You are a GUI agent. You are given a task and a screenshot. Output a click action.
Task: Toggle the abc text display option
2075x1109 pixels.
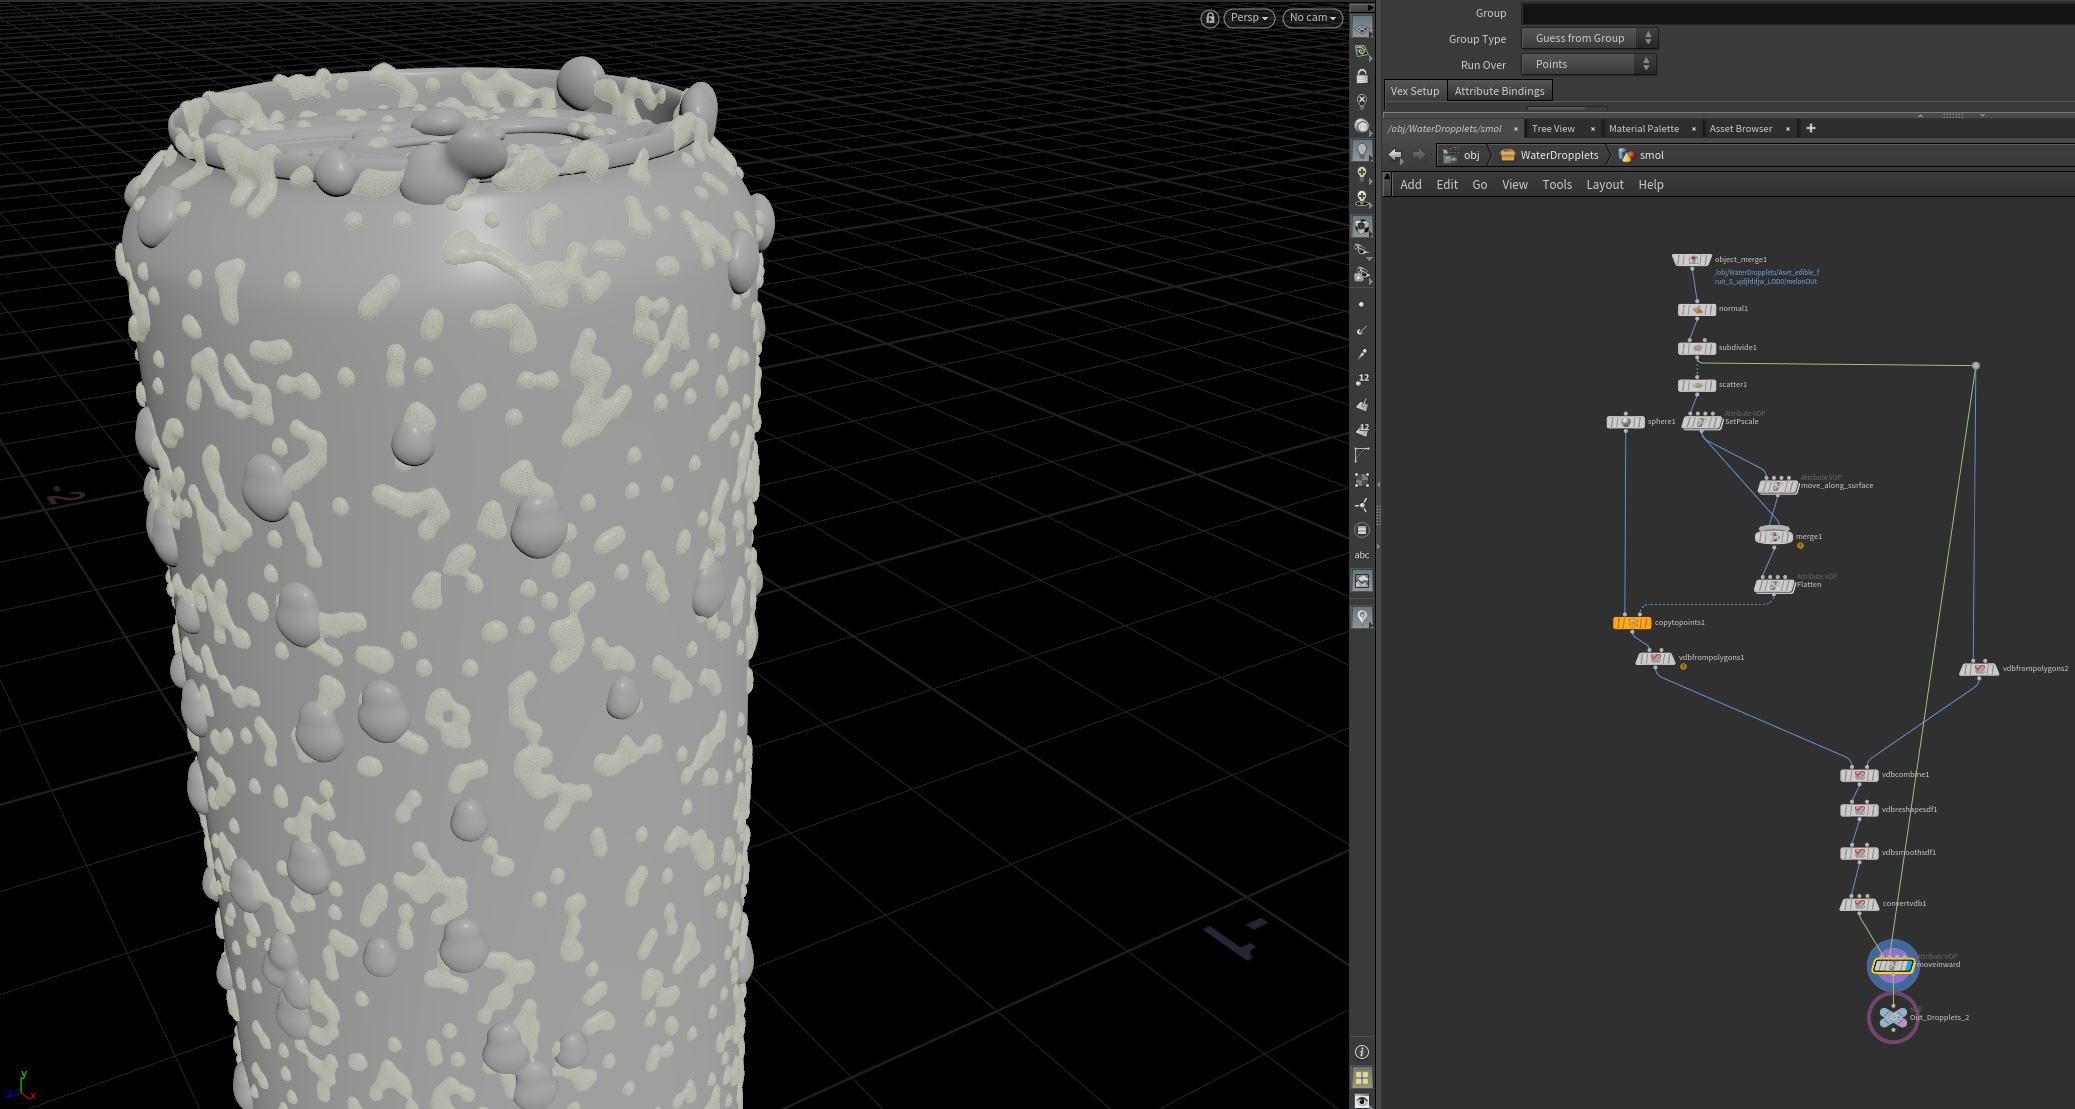[x=1362, y=555]
